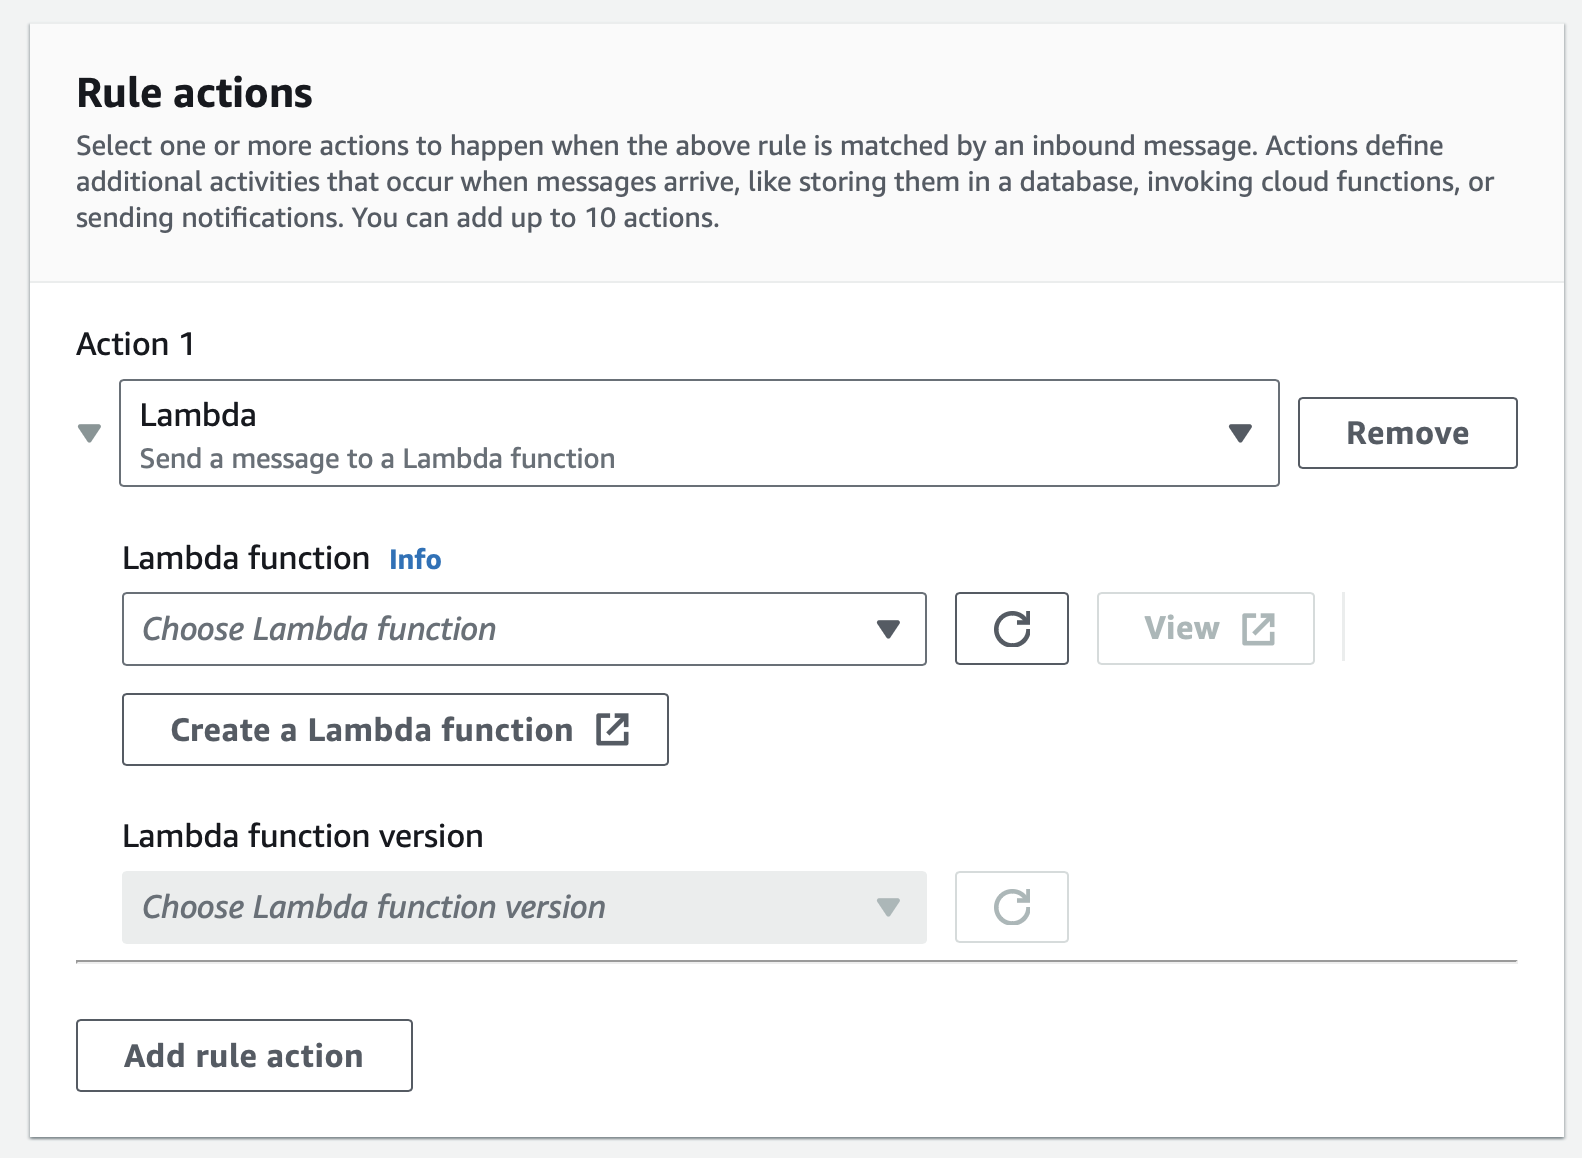
Task: Click the disabled View button
Action: coord(1205,629)
